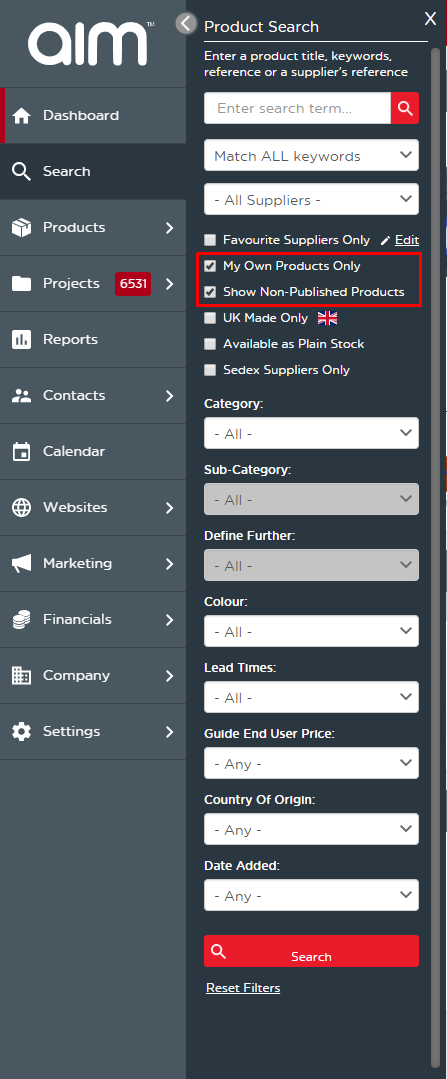Enable UK Made Only checkbox
The height and width of the screenshot is (1079, 447).
pos(210,318)
